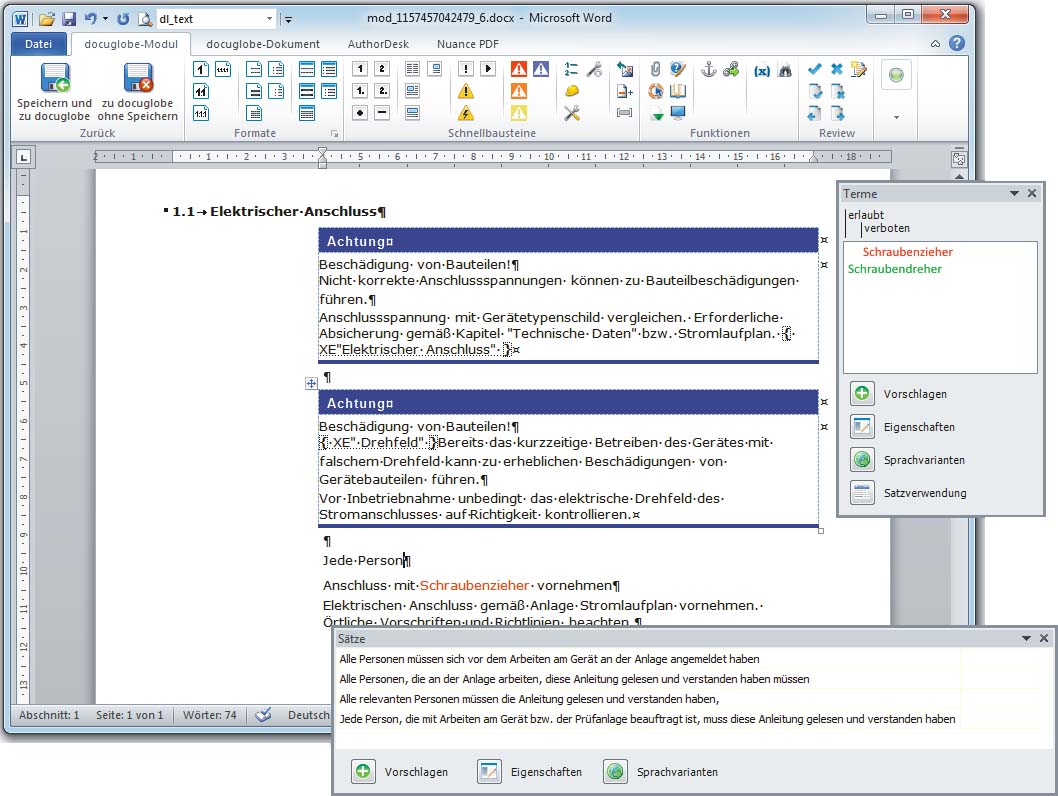Click the paperclip attachment icon
This screenshot has width=1058, height=796.
[656, 70]
